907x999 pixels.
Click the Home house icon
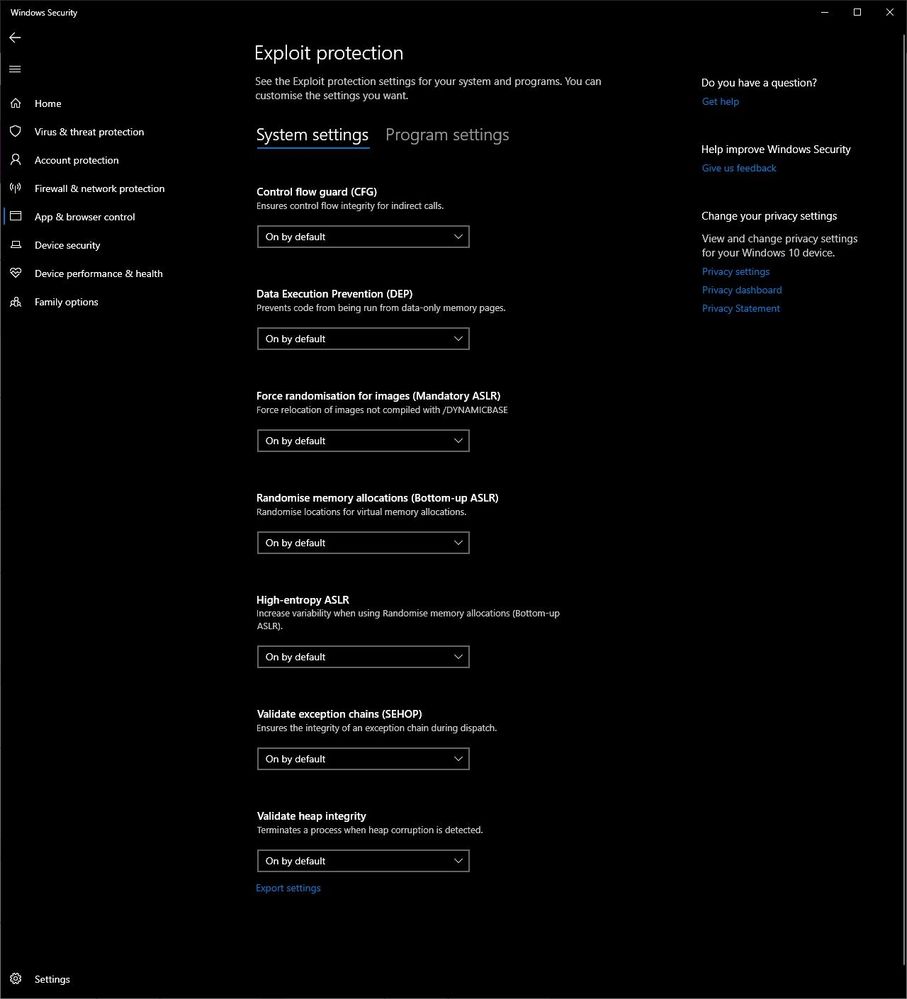(16, 103)
